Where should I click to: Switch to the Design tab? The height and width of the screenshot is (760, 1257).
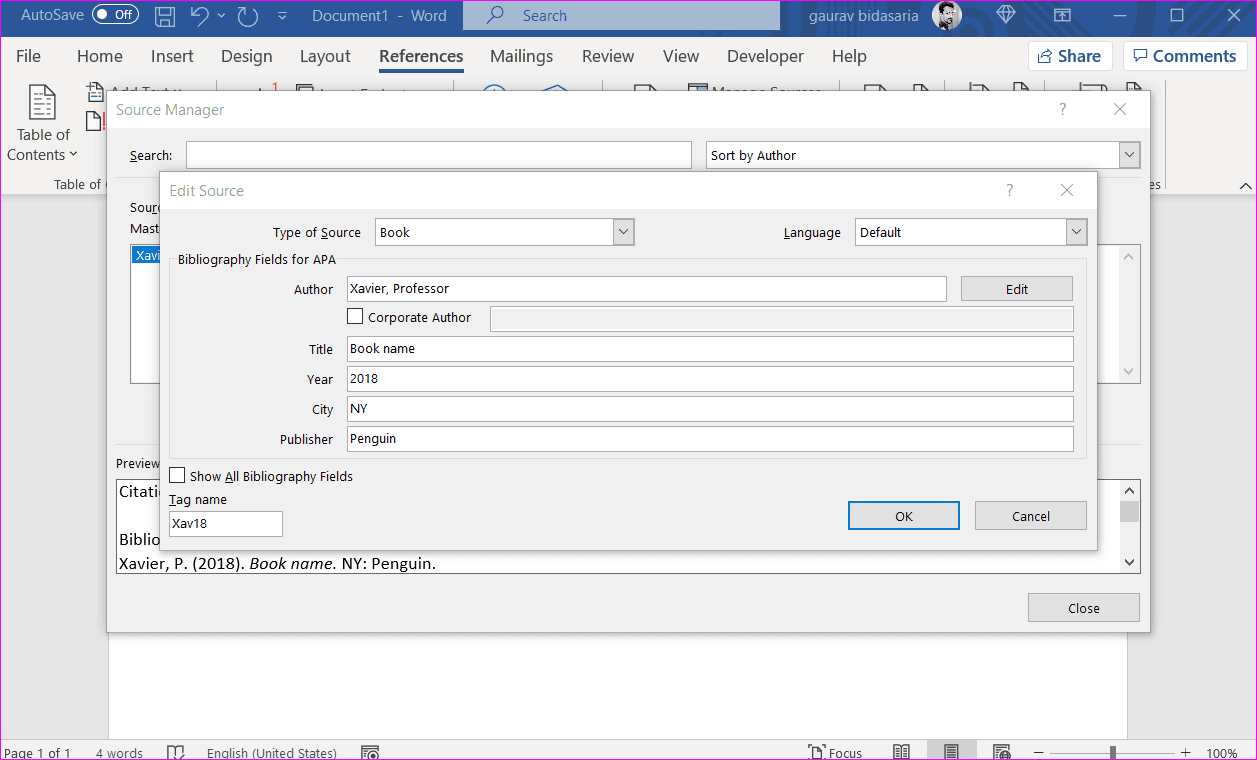tap(246, 56)
